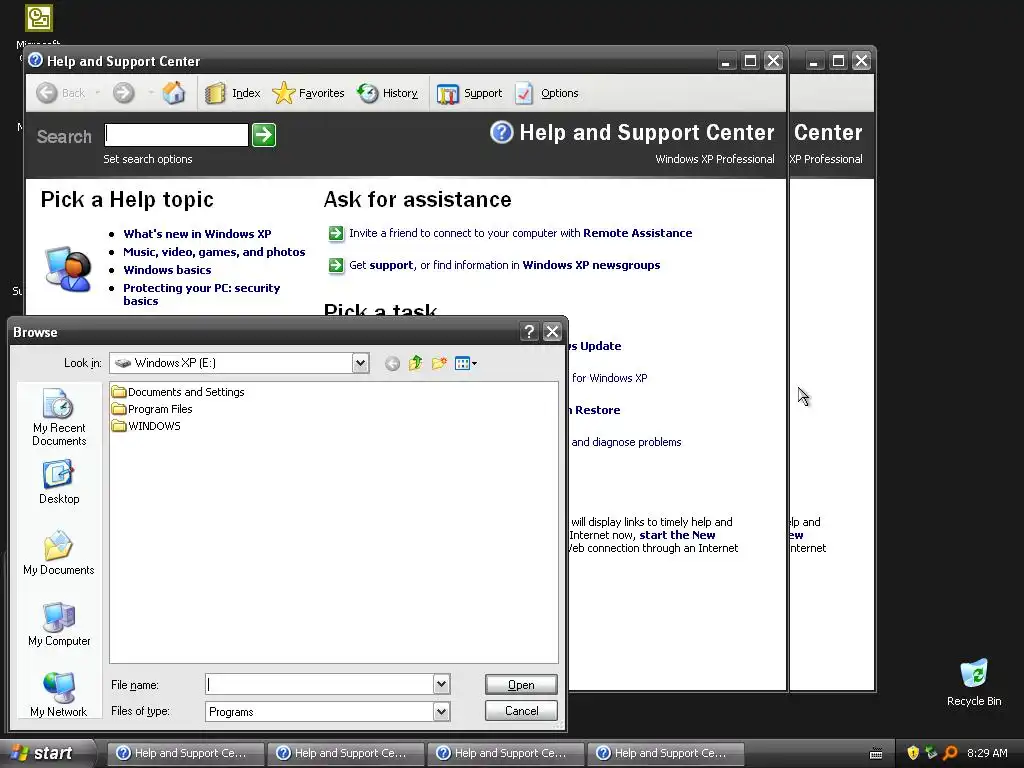Click the Up One Level folder icon

(x=415, y=363)
